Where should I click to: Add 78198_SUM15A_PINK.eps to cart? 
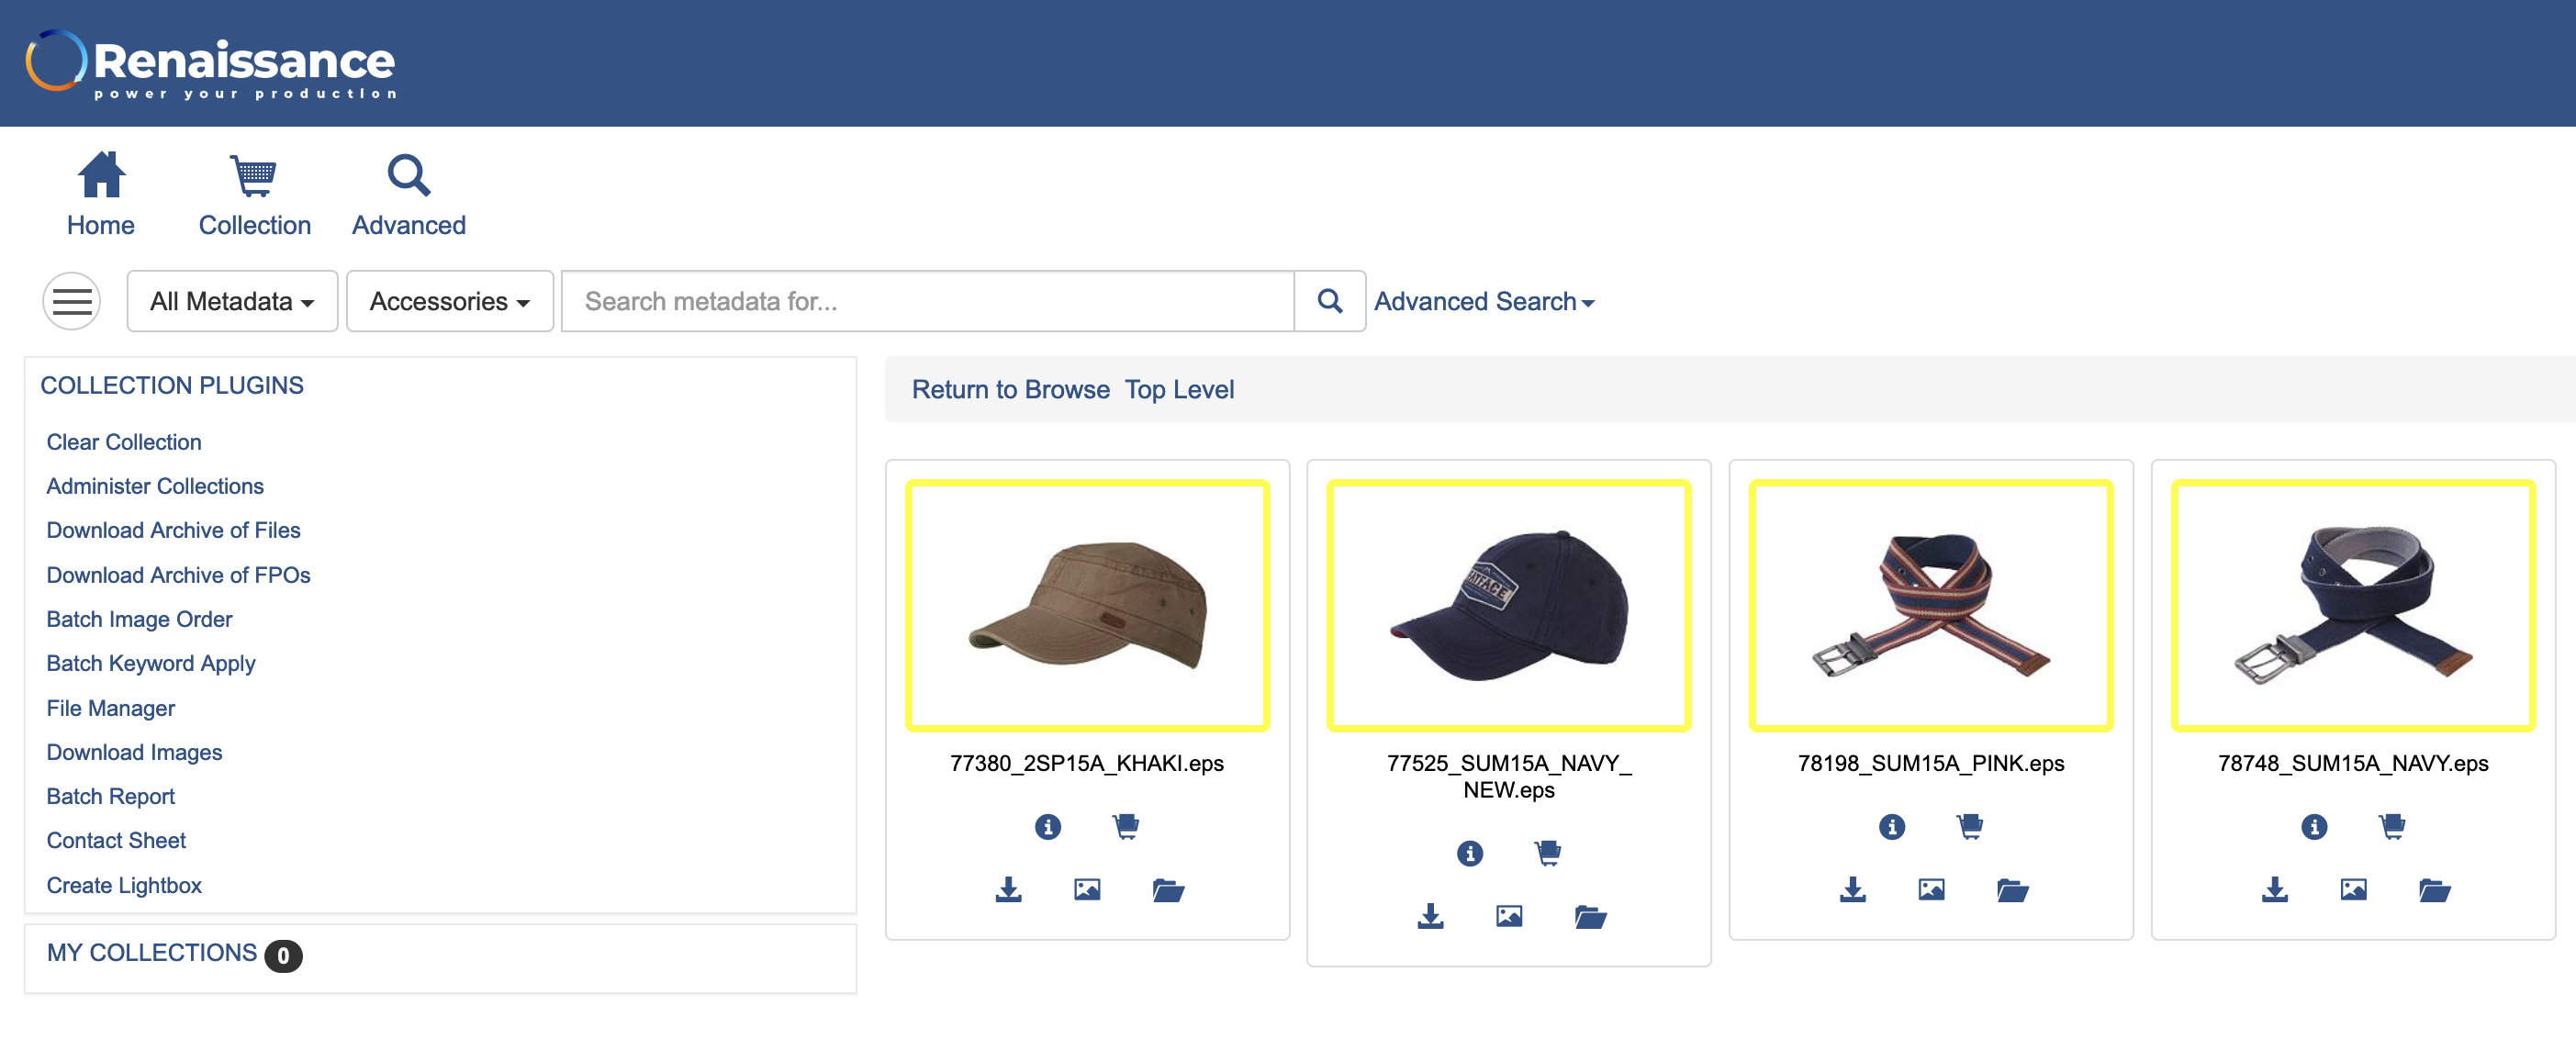[x=1970, y=826]
